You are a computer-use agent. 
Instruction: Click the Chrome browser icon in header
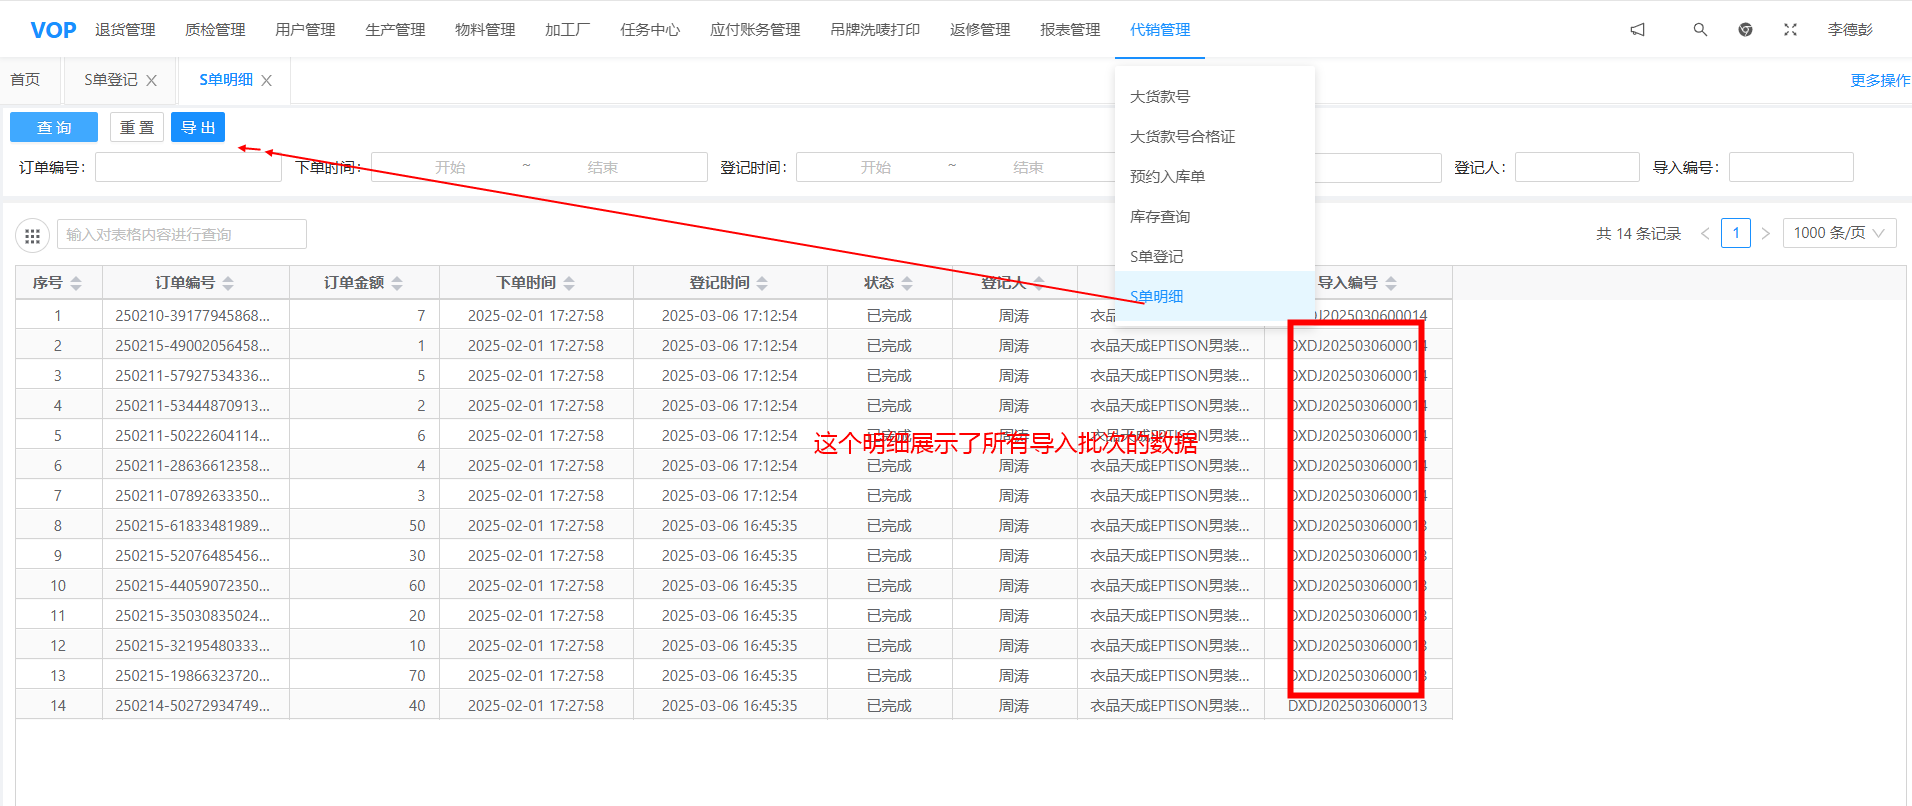[x=1745, y=30]
